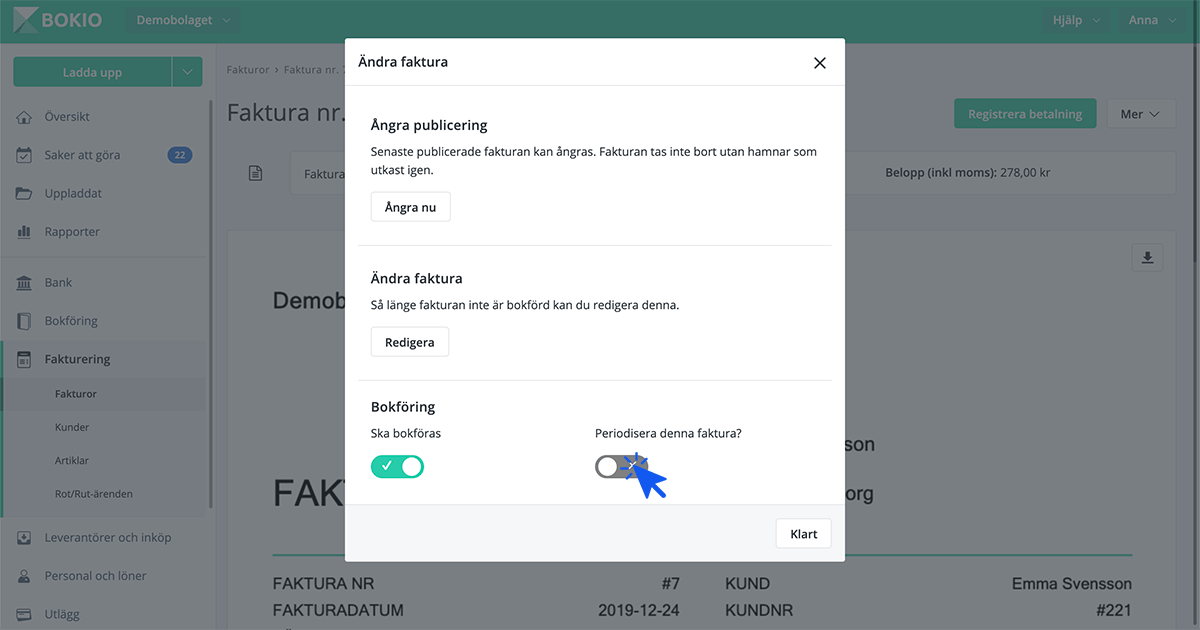Enable Periodisera denna faktura toggle
This screenshot has width=1200, height=630.
click(621, 466)
